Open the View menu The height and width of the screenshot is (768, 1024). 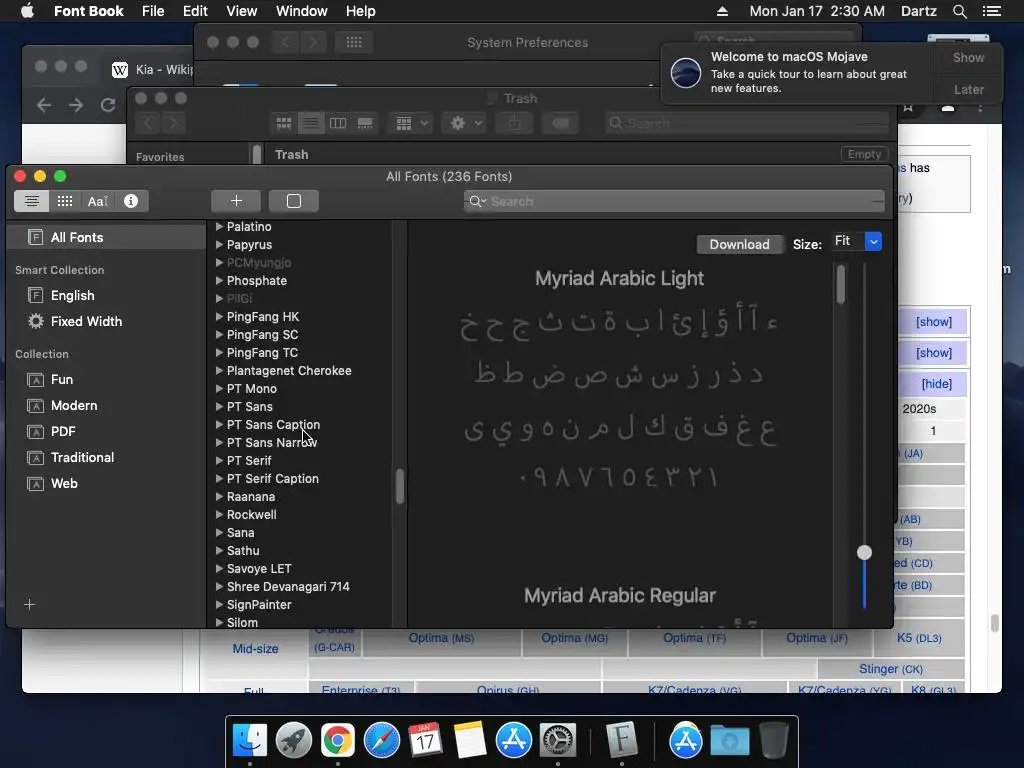[241, 11]
